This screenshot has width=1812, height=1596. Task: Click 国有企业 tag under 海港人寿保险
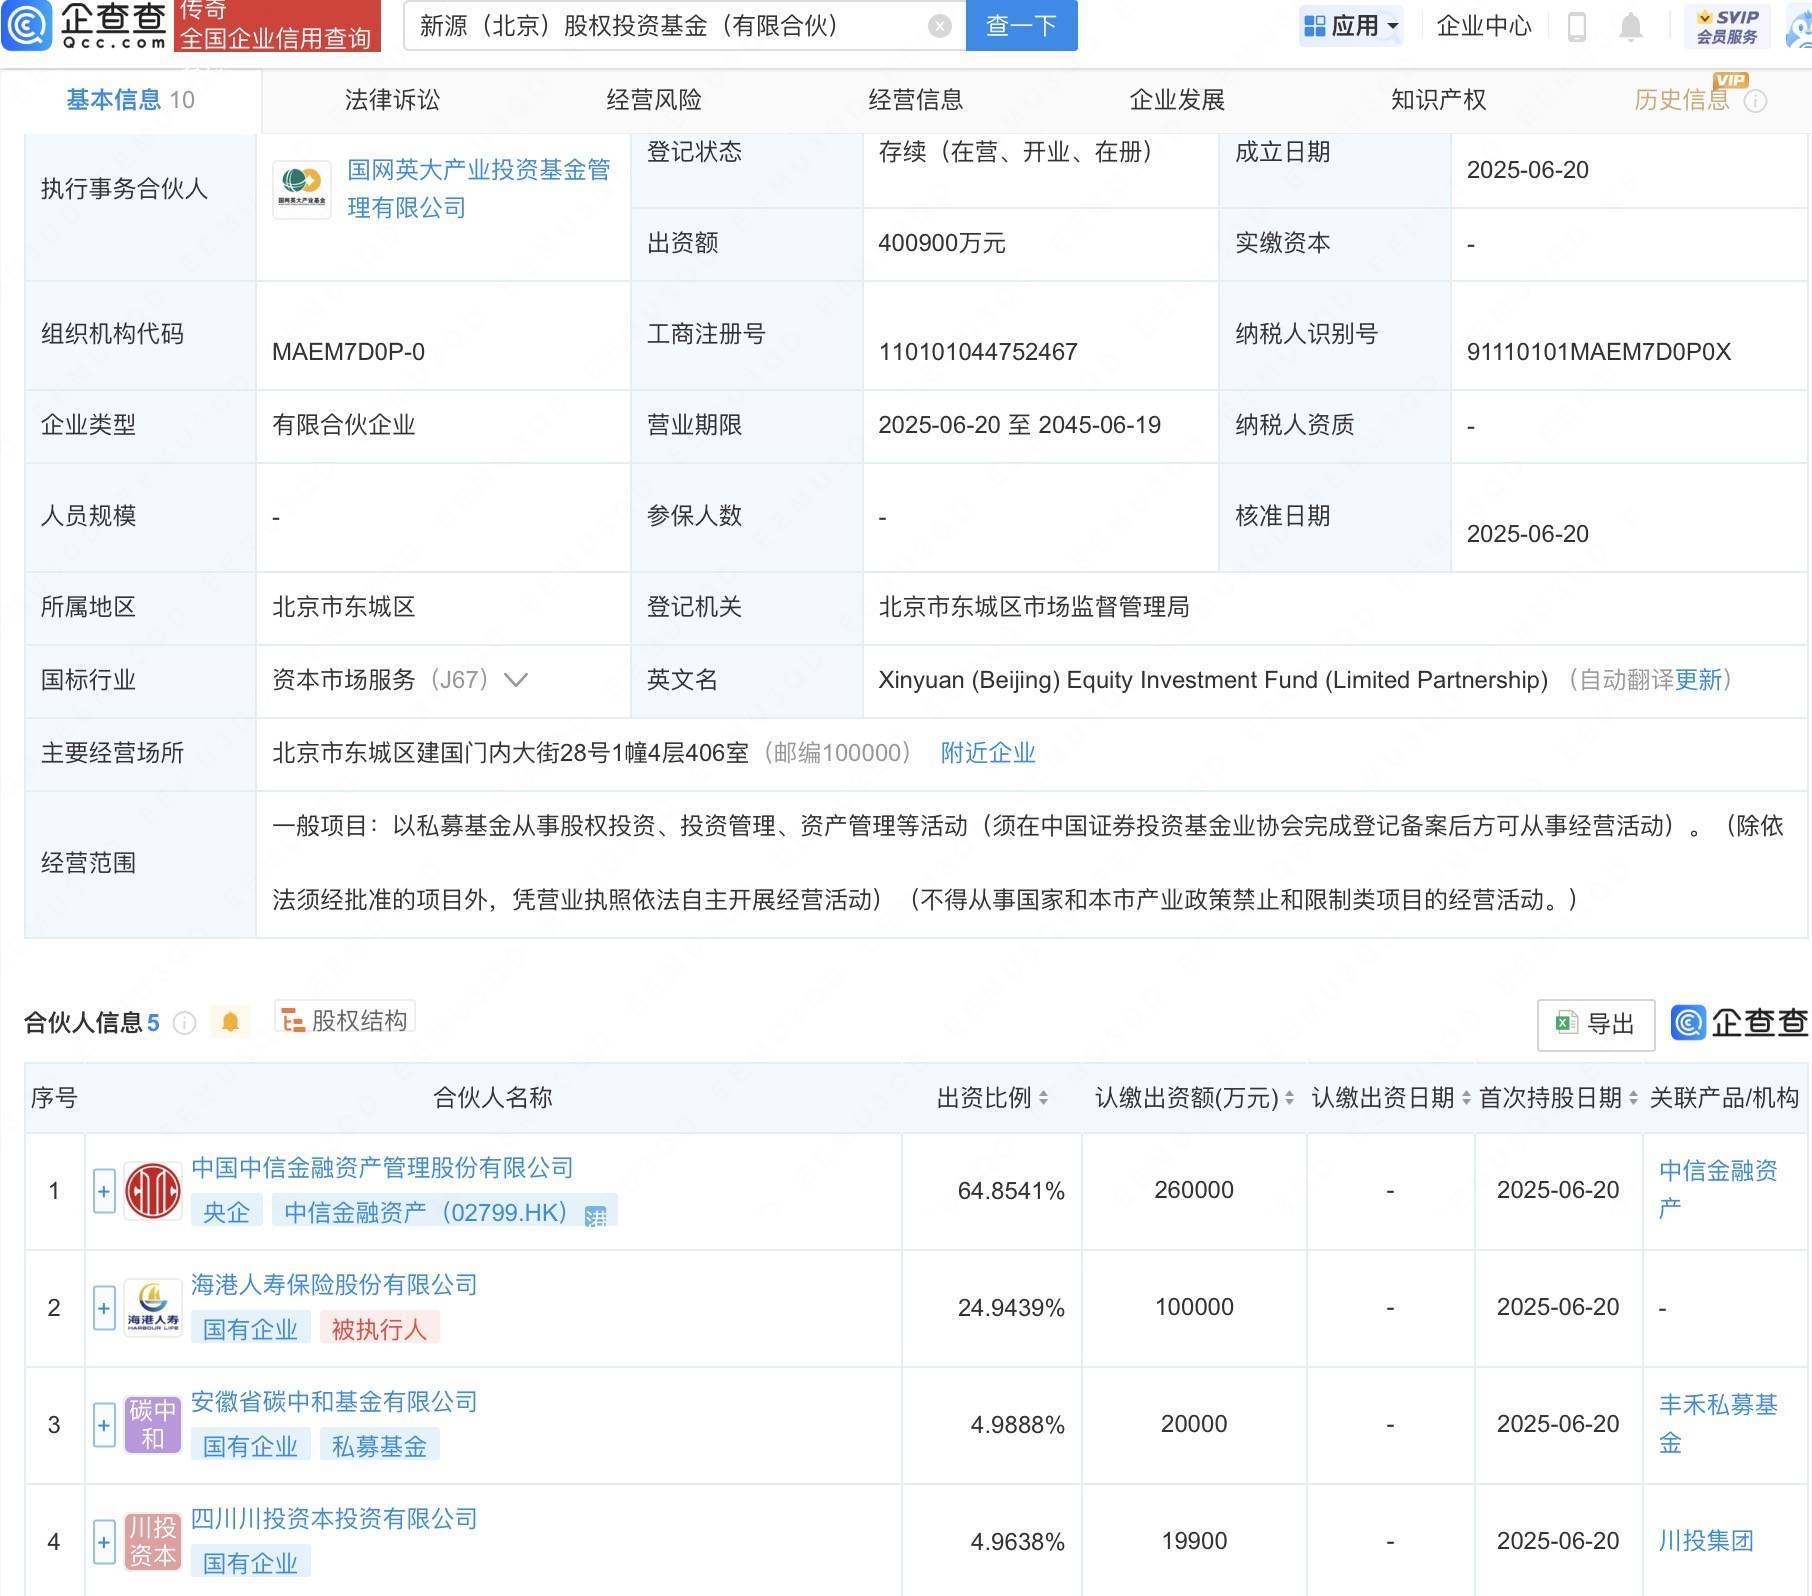[250, 1329]
